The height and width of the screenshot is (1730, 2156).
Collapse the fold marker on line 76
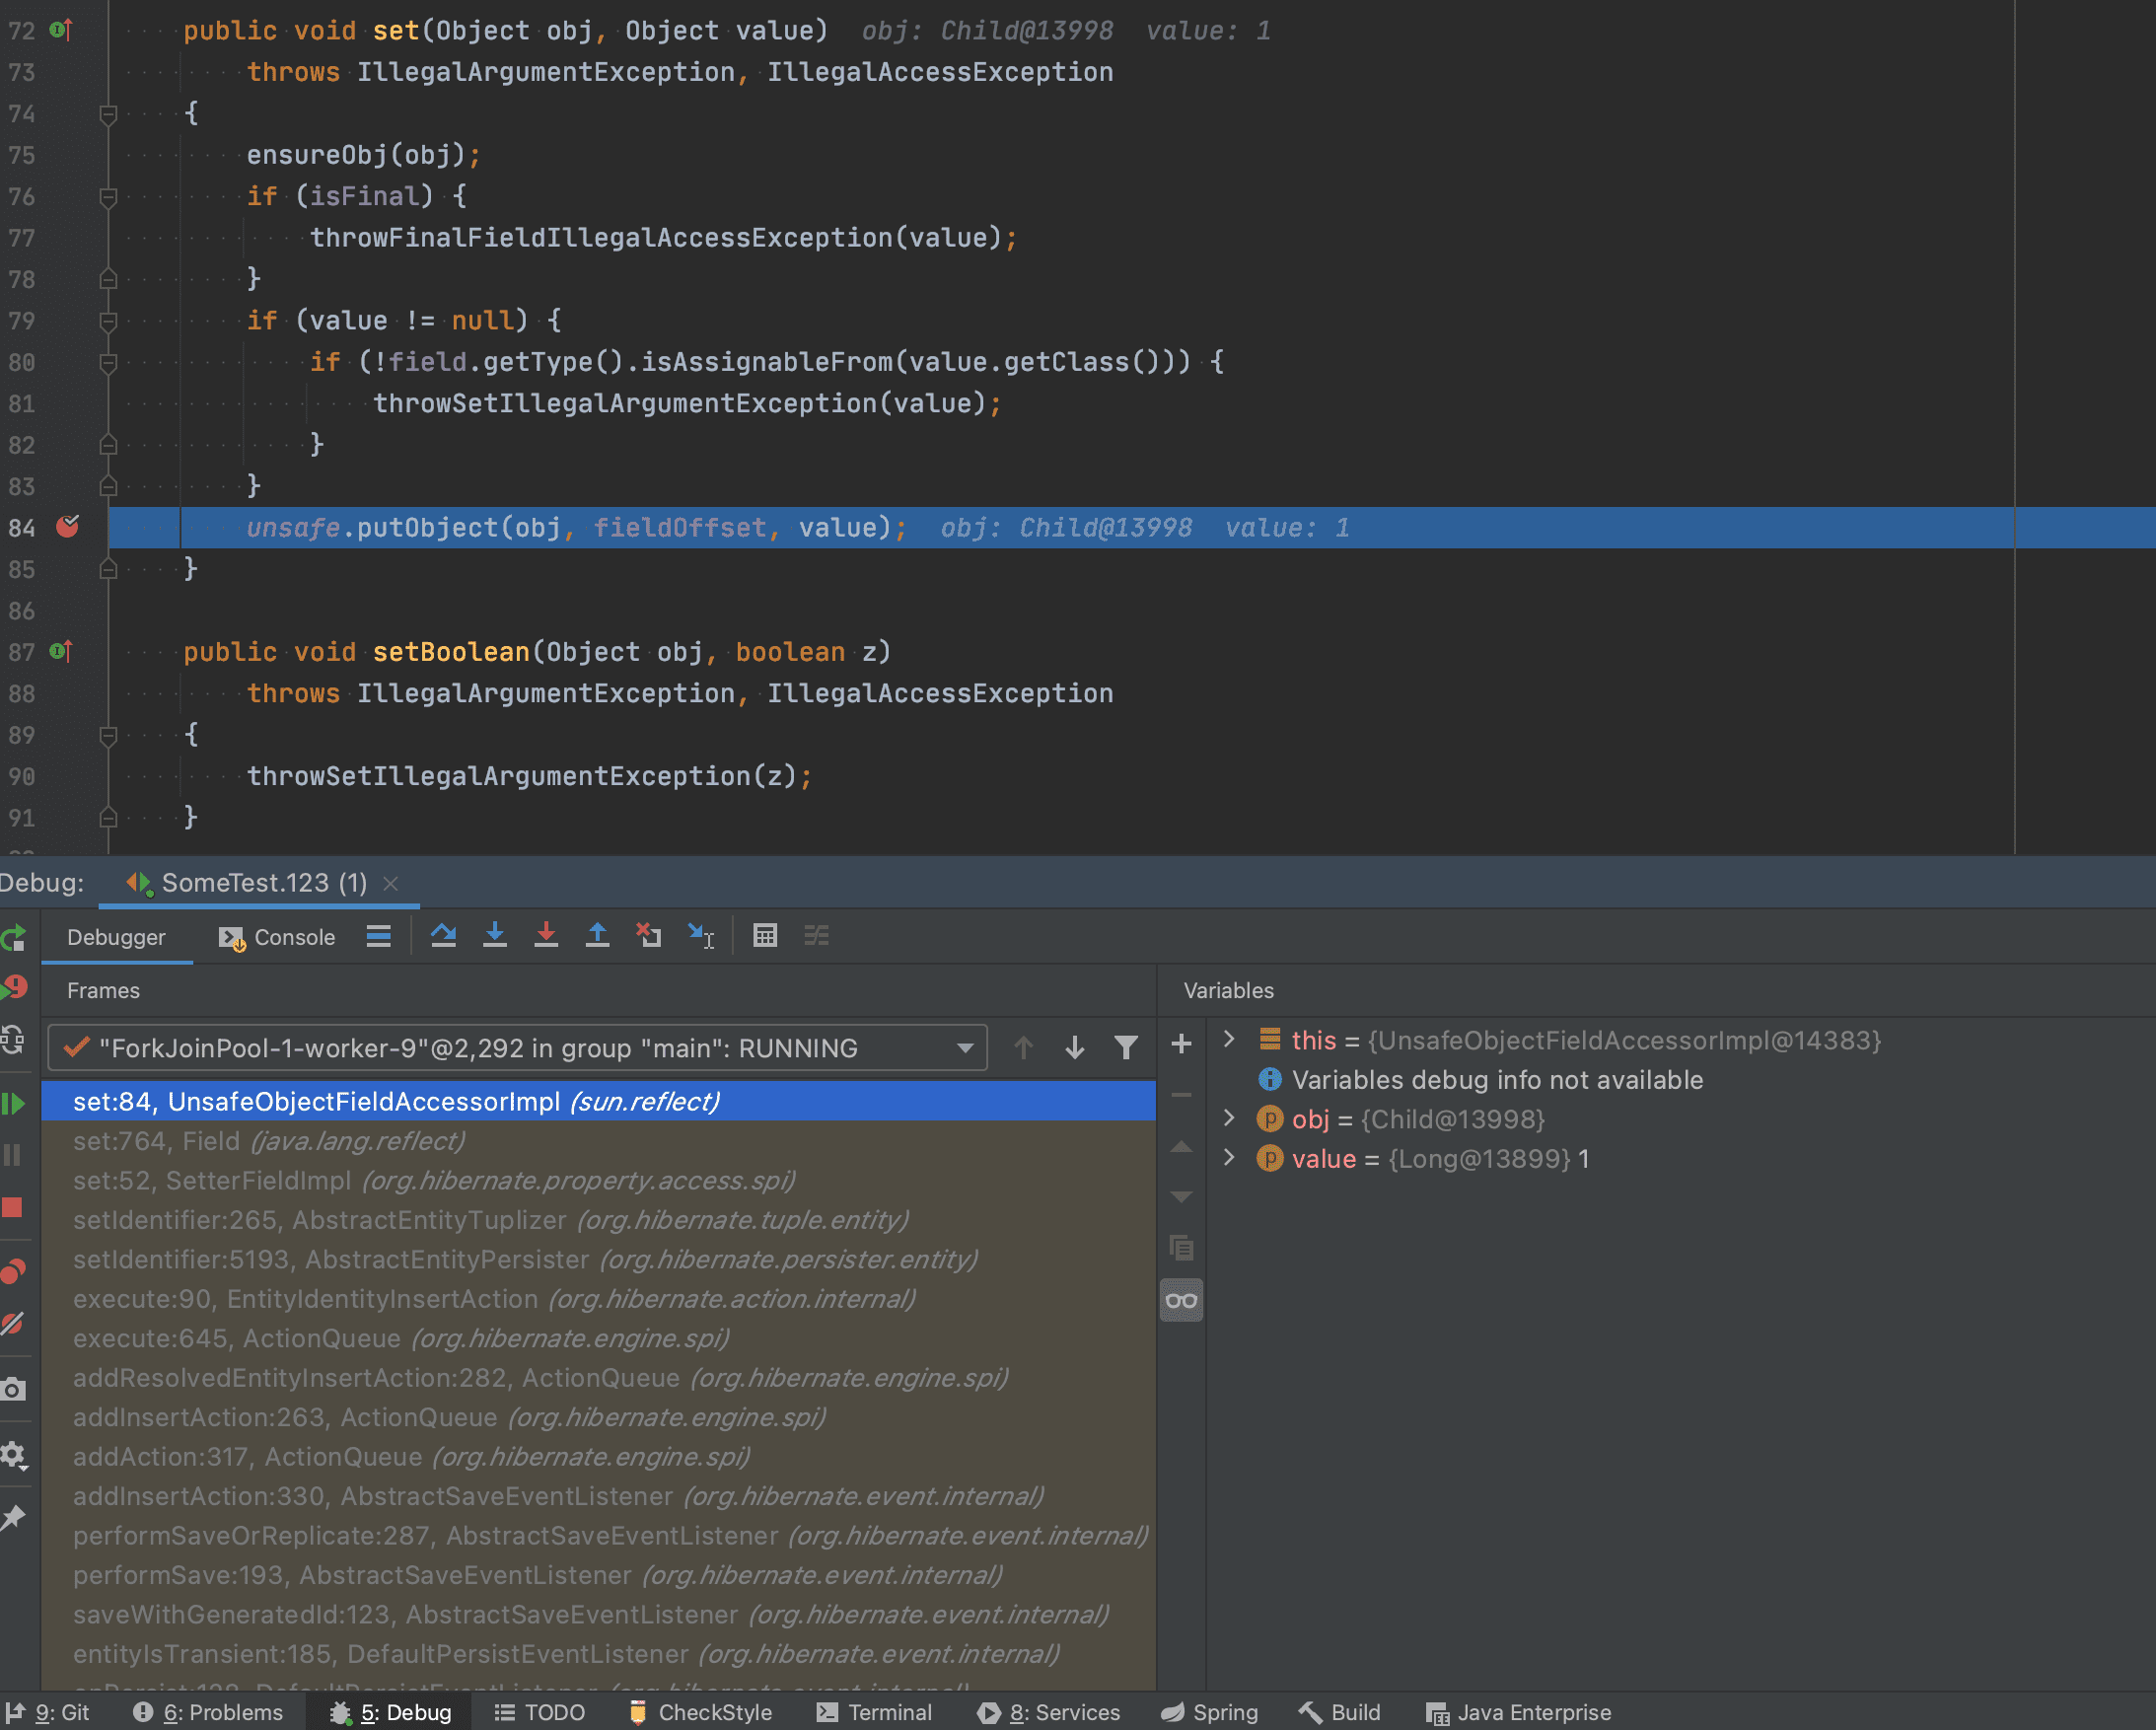point(109,197)
